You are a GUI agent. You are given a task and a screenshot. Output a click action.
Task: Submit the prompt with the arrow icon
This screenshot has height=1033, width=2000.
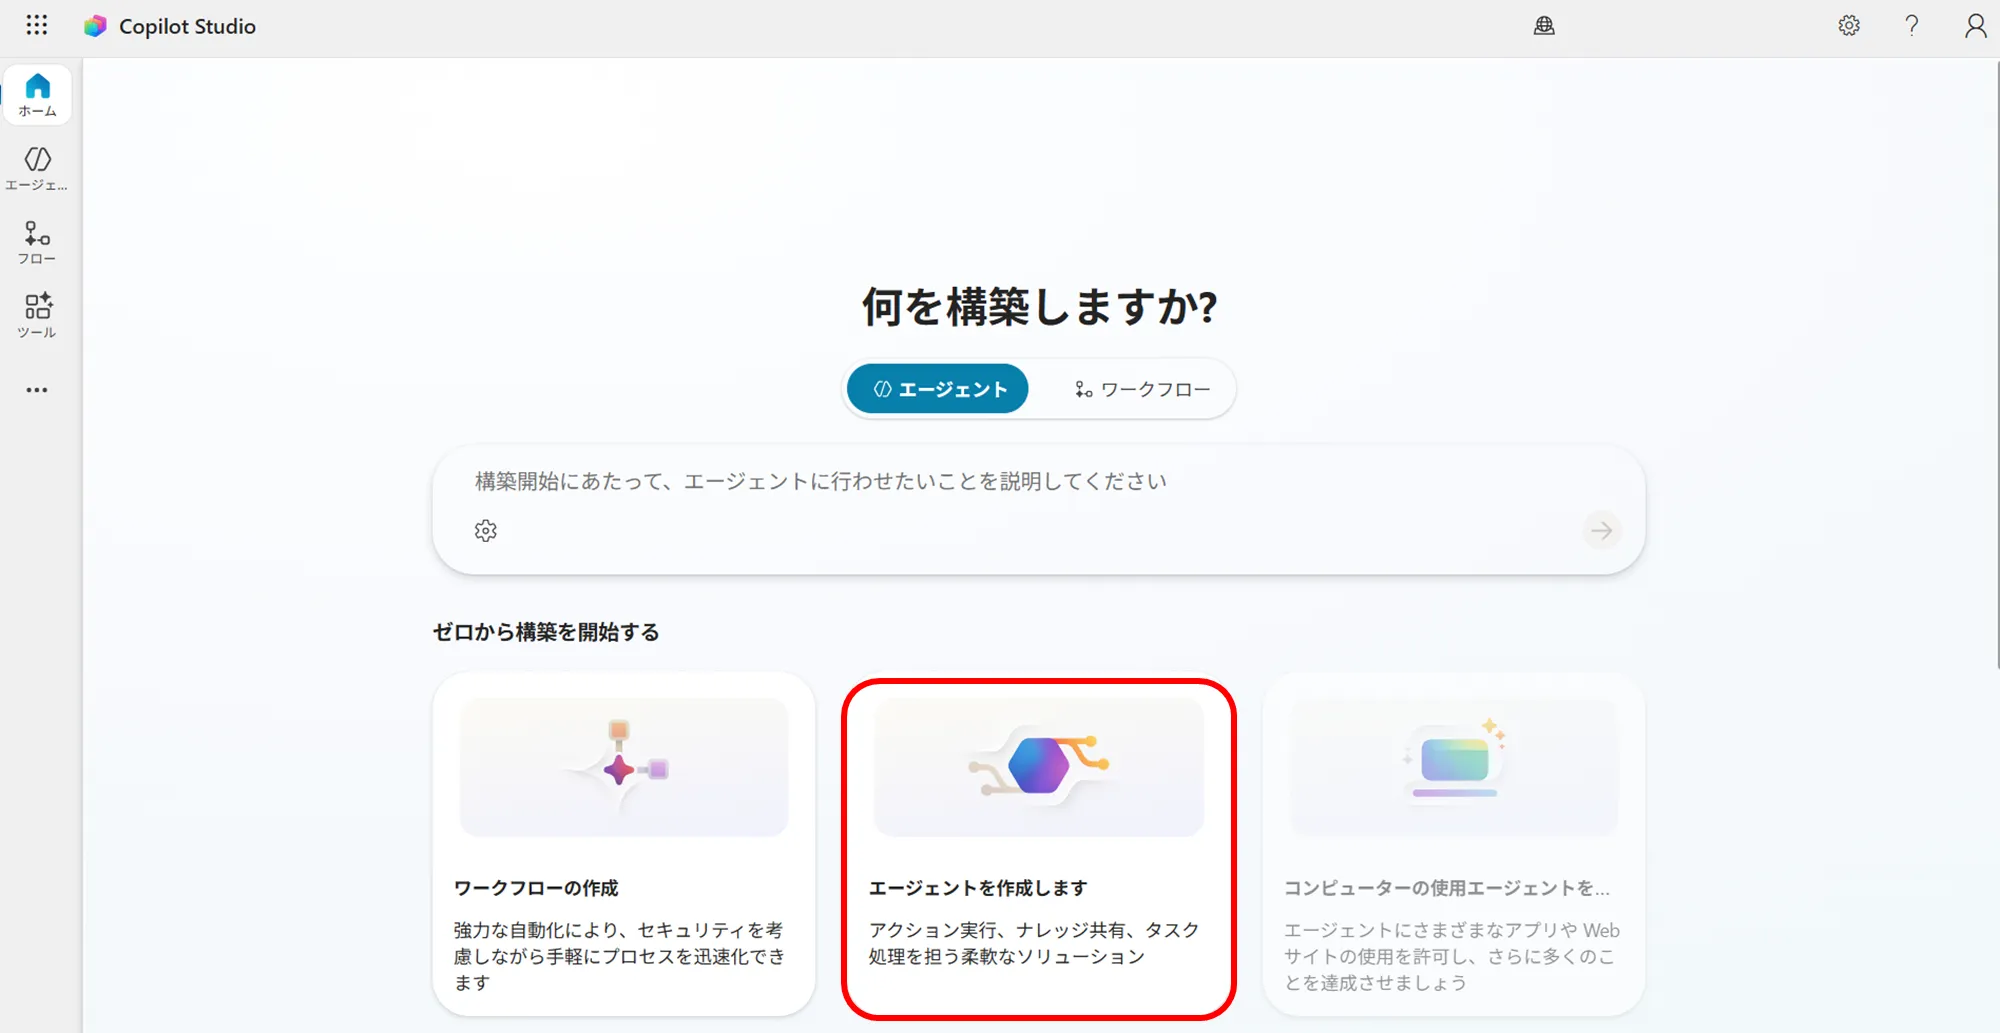point(1601,531)
